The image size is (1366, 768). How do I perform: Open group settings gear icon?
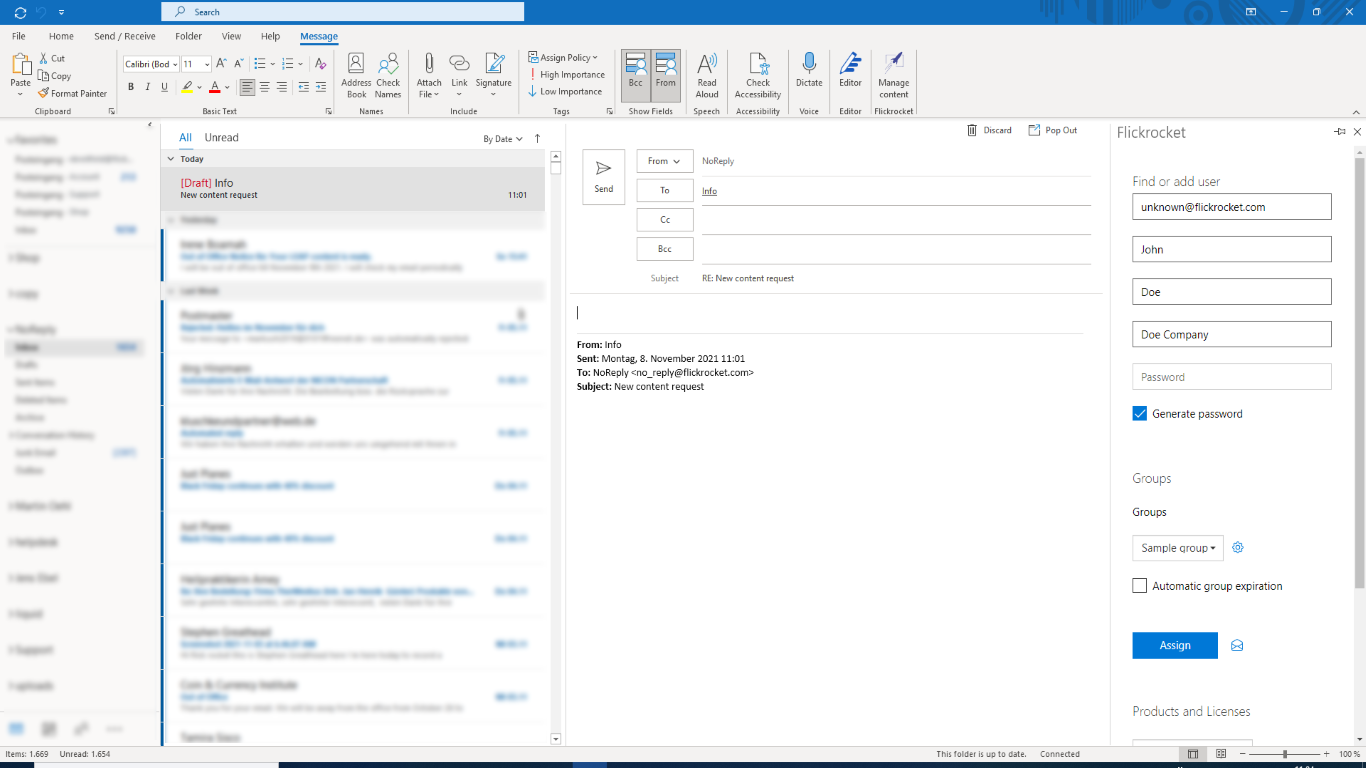pos(1238,548)
